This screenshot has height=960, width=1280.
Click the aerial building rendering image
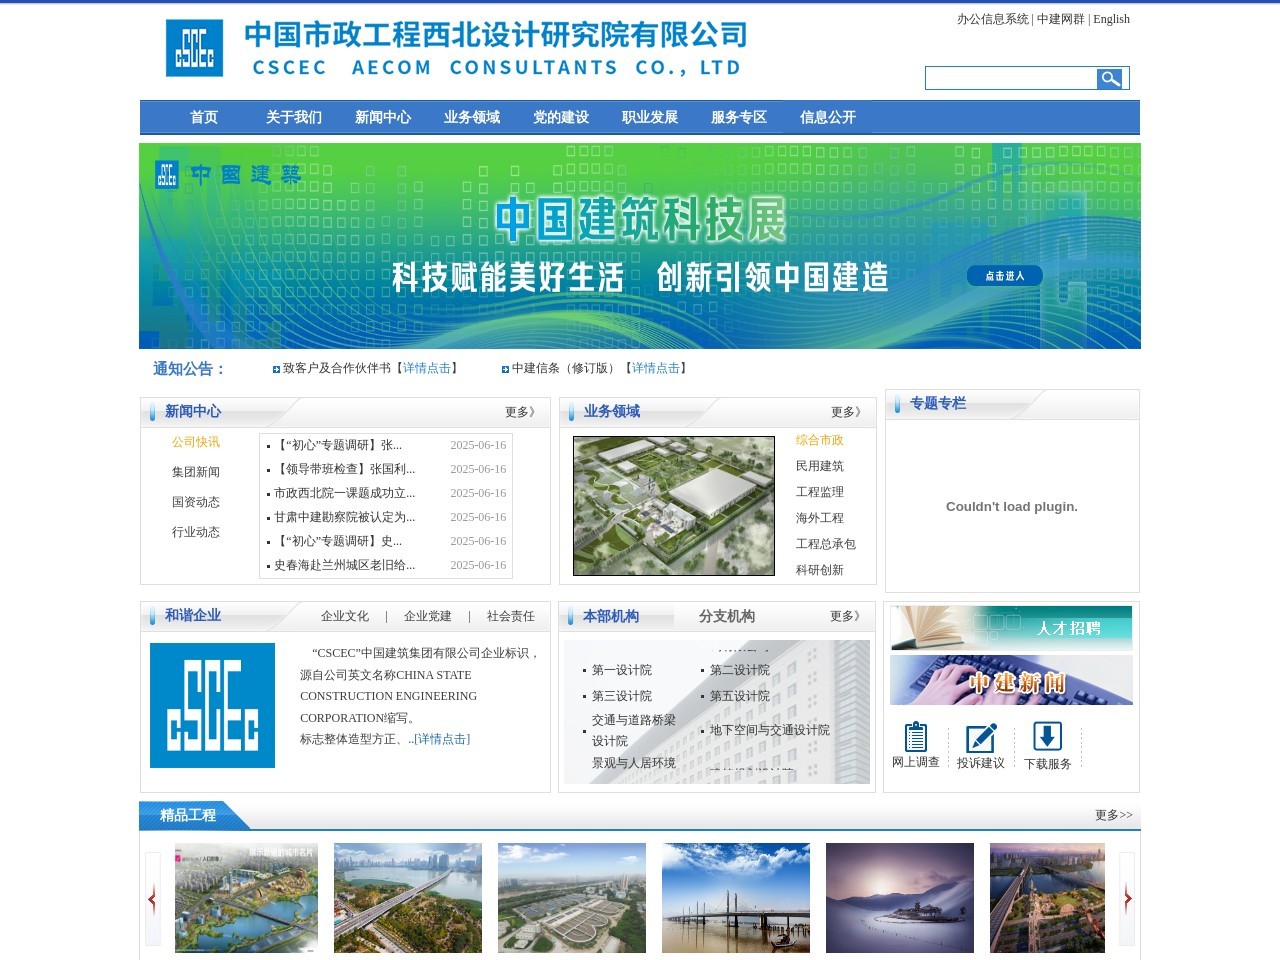[x=674, y=506]
